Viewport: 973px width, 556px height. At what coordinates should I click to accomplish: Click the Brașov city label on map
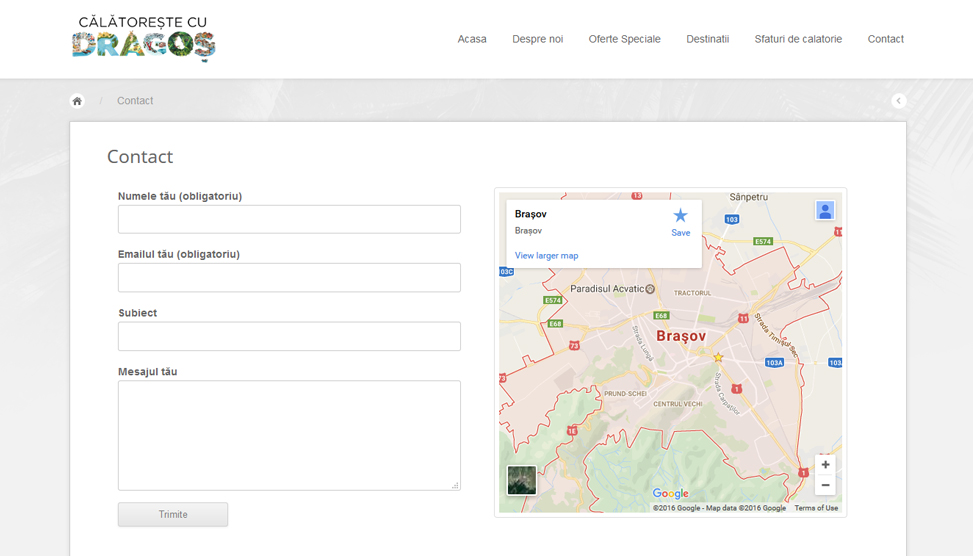pos(681,336)
